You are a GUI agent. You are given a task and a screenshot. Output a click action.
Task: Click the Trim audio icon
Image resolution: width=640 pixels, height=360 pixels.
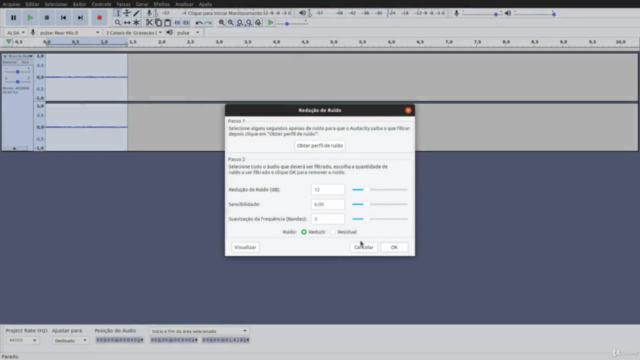coord(177,22)
